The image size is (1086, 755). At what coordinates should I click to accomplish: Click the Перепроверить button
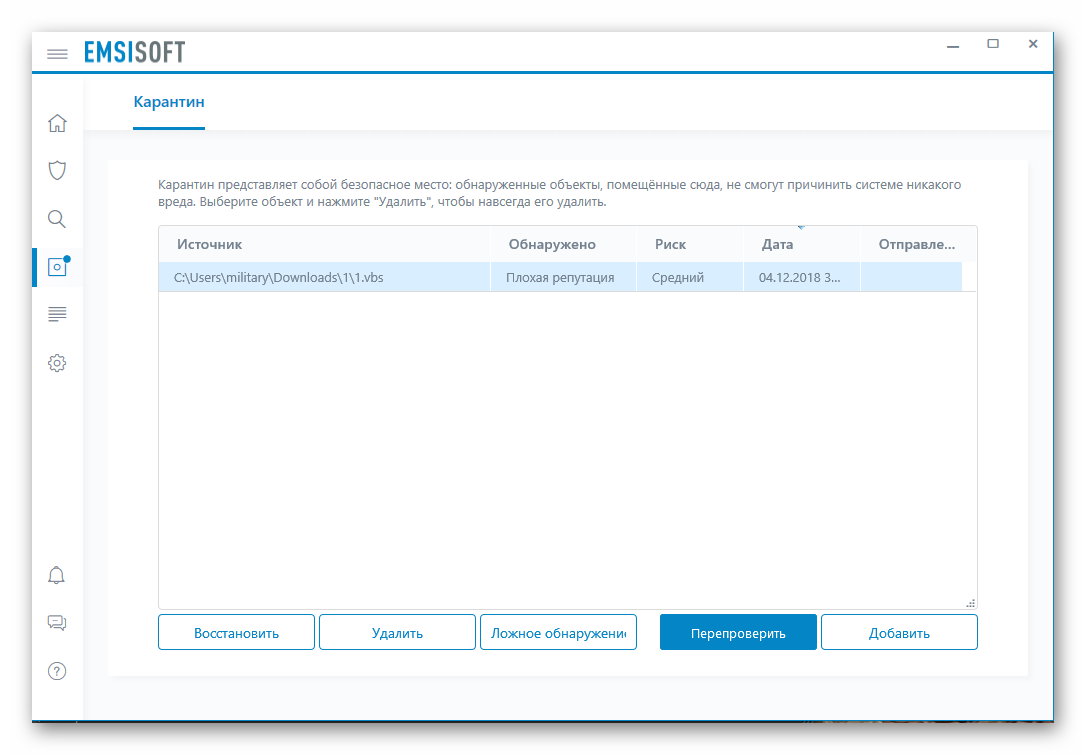click(738, 632)
